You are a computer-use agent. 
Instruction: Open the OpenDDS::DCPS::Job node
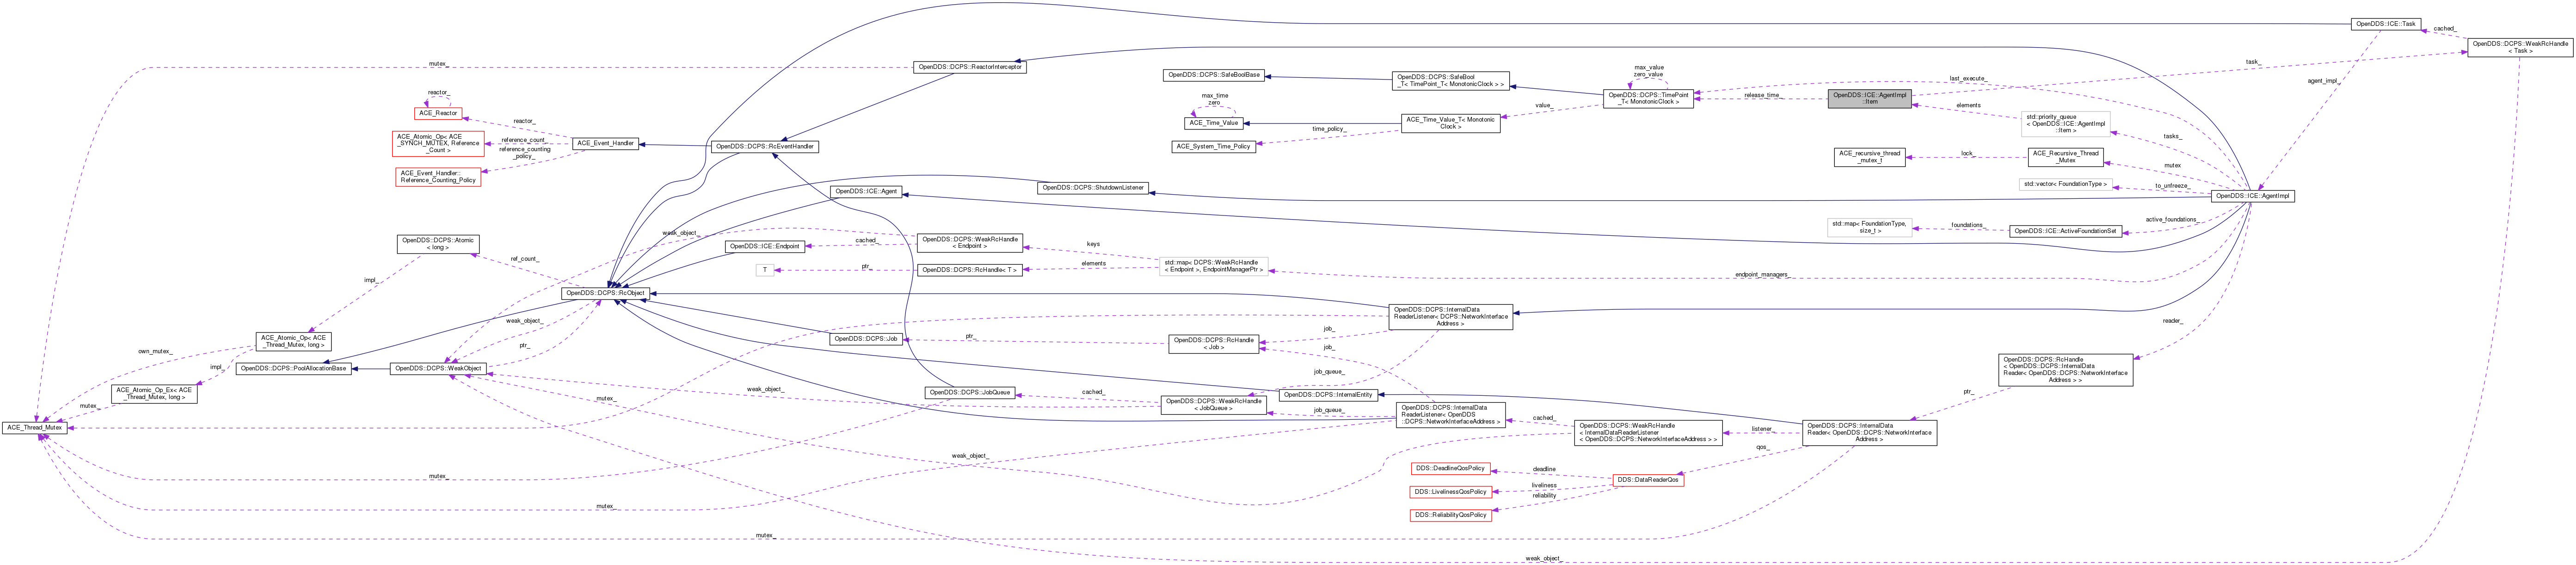point(866,339)
